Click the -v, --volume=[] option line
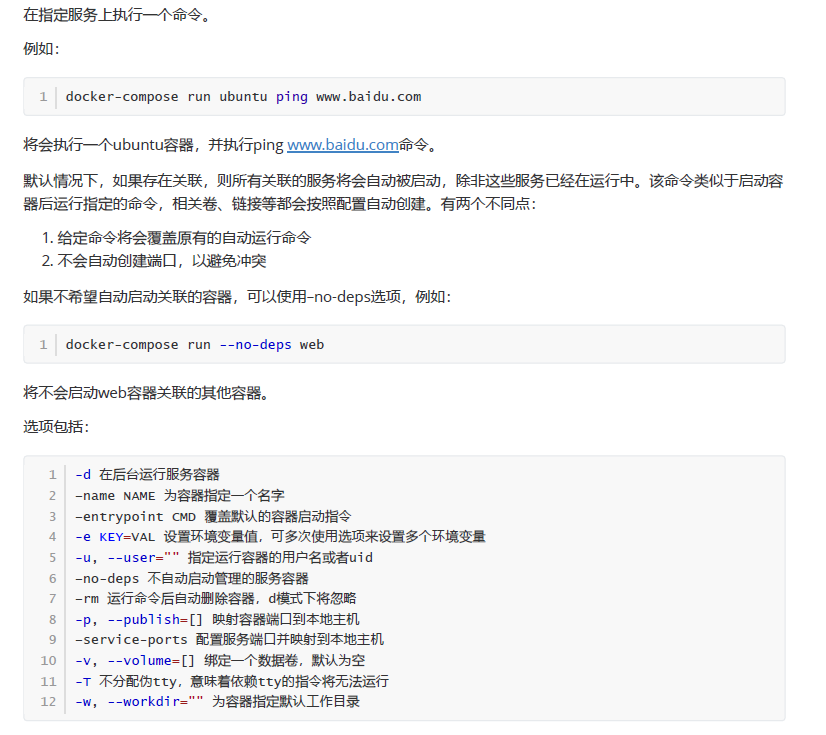This screenshot has height=735, width=826. point(220,661)
